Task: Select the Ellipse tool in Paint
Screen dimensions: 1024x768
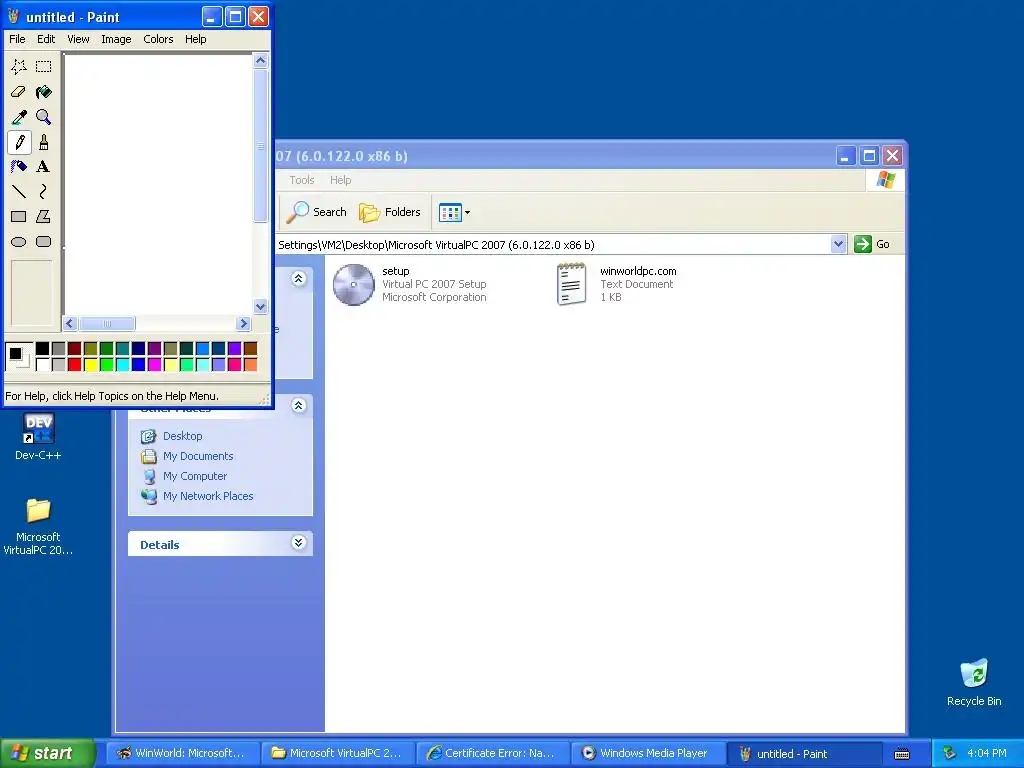Action: pos(19,242)
